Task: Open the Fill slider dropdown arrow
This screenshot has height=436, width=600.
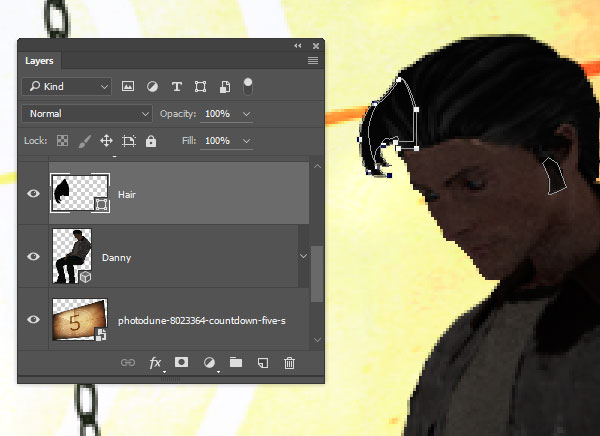Action: pyautogui.click(x=246, y=141)
